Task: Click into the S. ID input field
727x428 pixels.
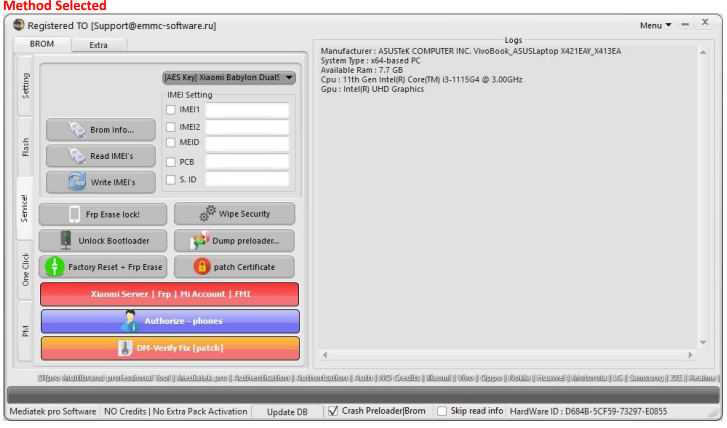Action: pyautogui.click(x=247, y=179)
